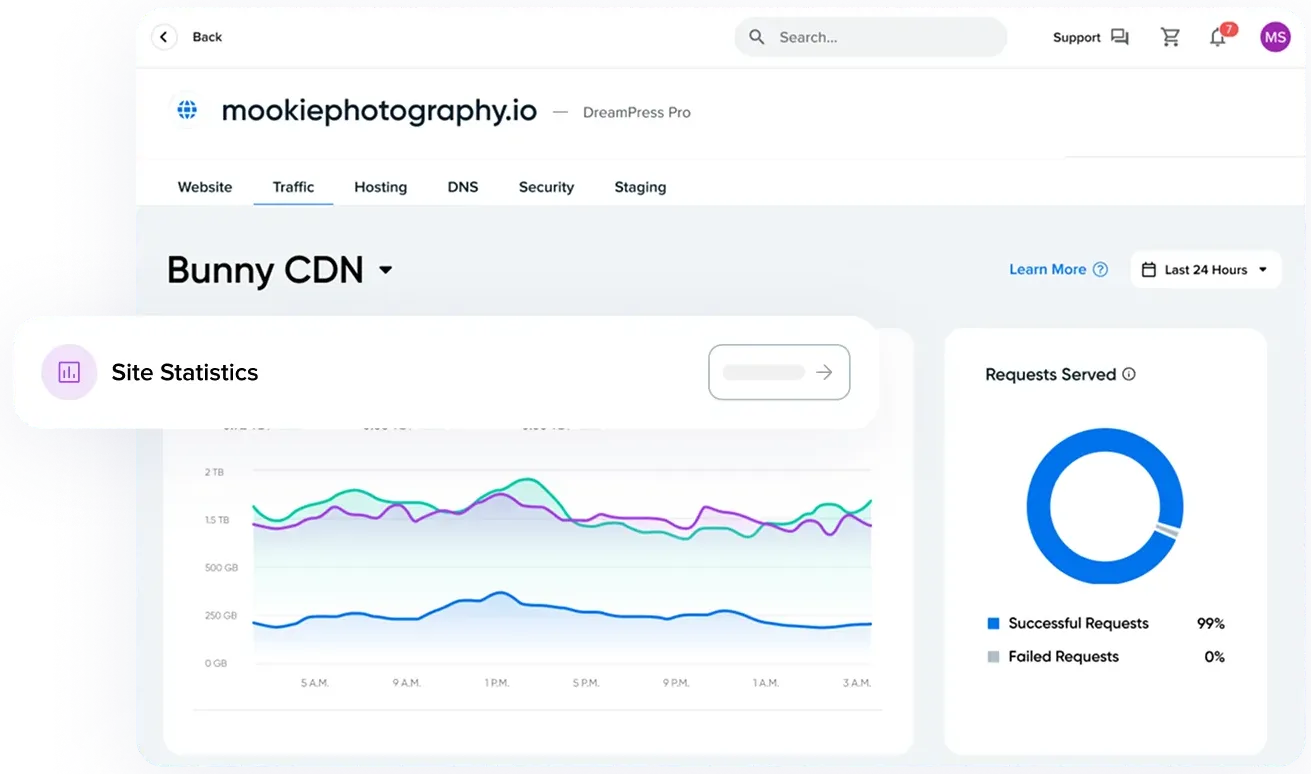Viewport: 1311px width, 774px height.
Task: Click the Back label text
Action: (x=207, y=37)
